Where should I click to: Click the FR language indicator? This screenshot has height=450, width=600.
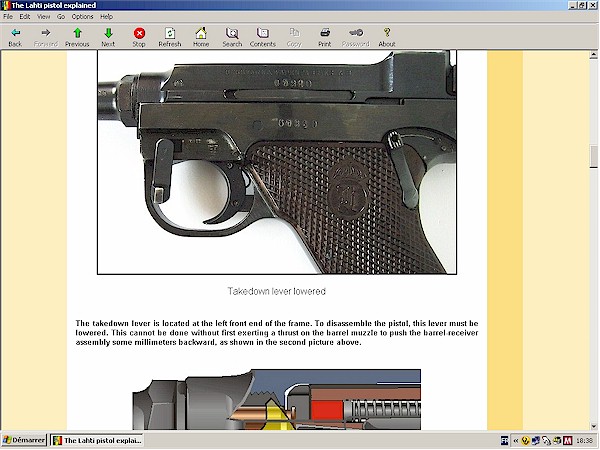point(505,441)
